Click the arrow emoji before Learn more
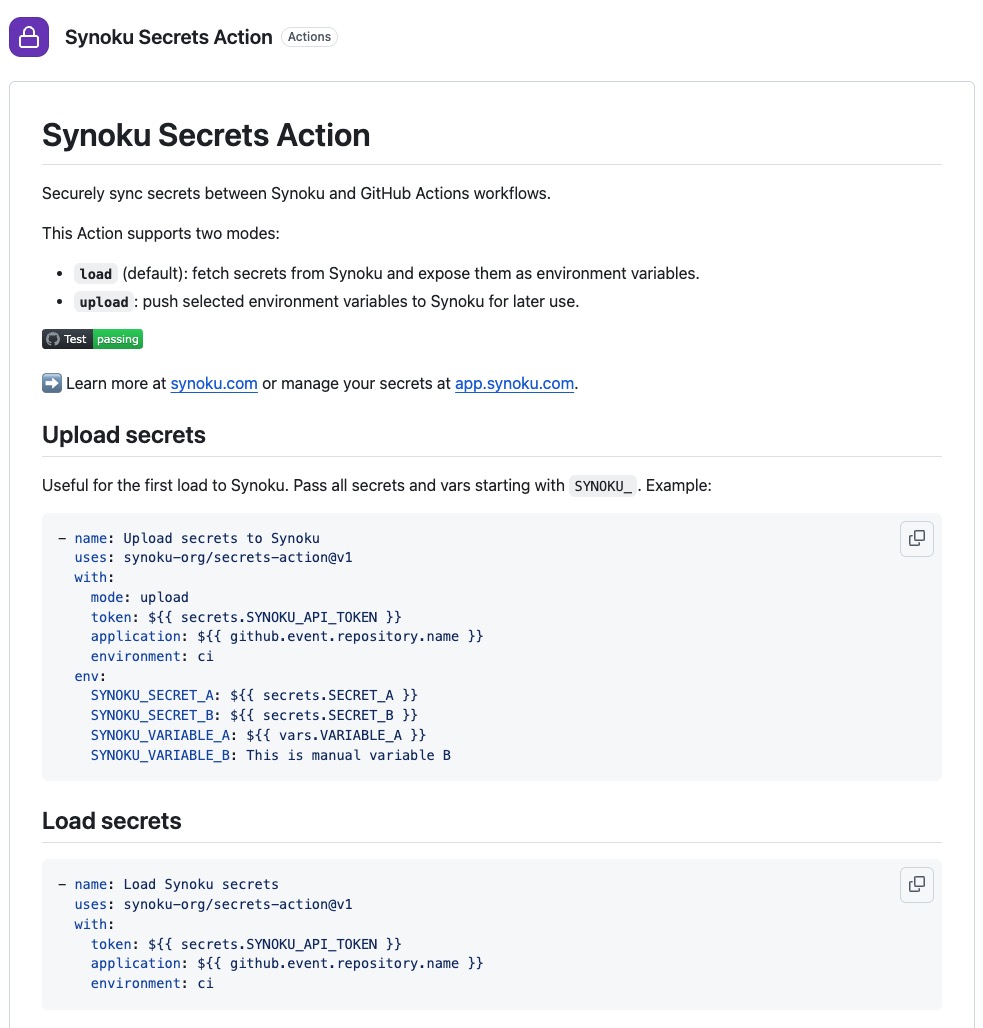The image size is (983, 1028). (52, 383)
